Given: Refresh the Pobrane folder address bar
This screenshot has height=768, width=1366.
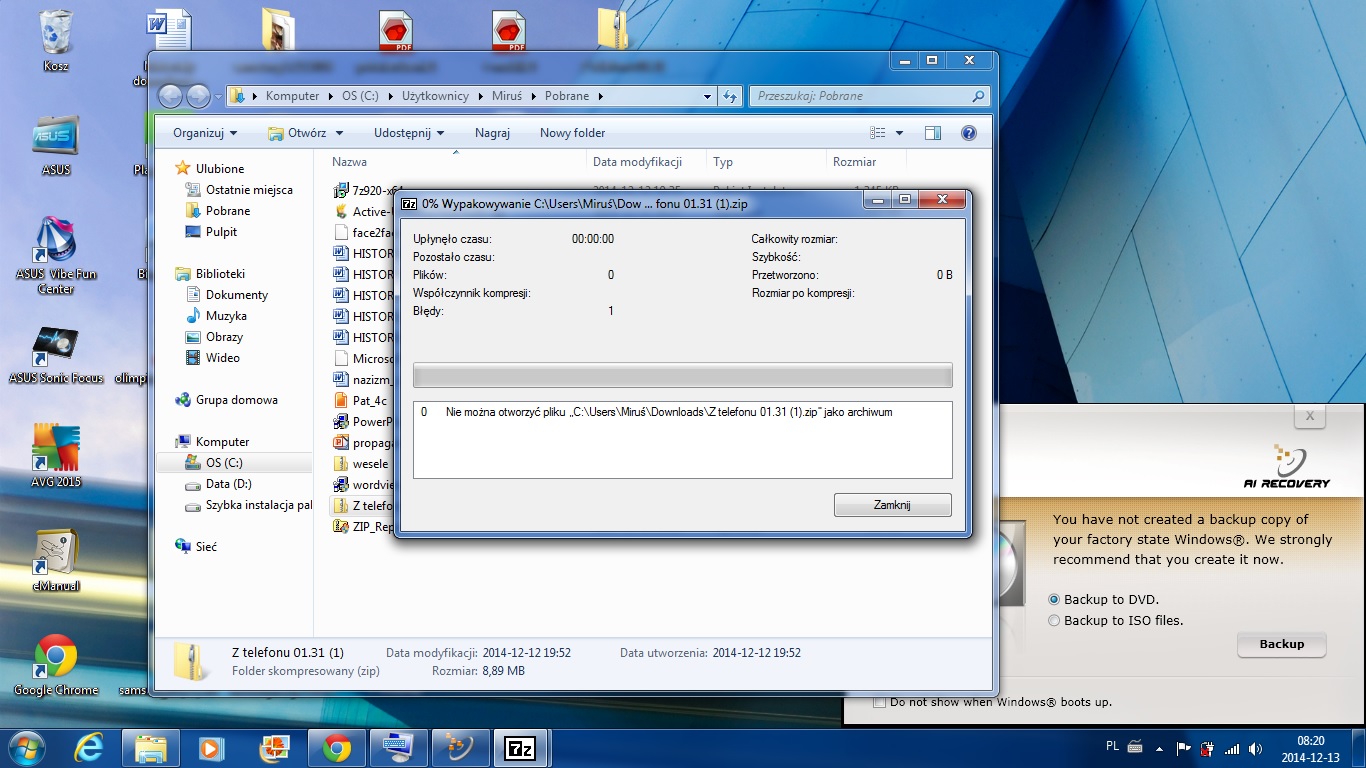Looking at the screenshot, I should 730,96.
